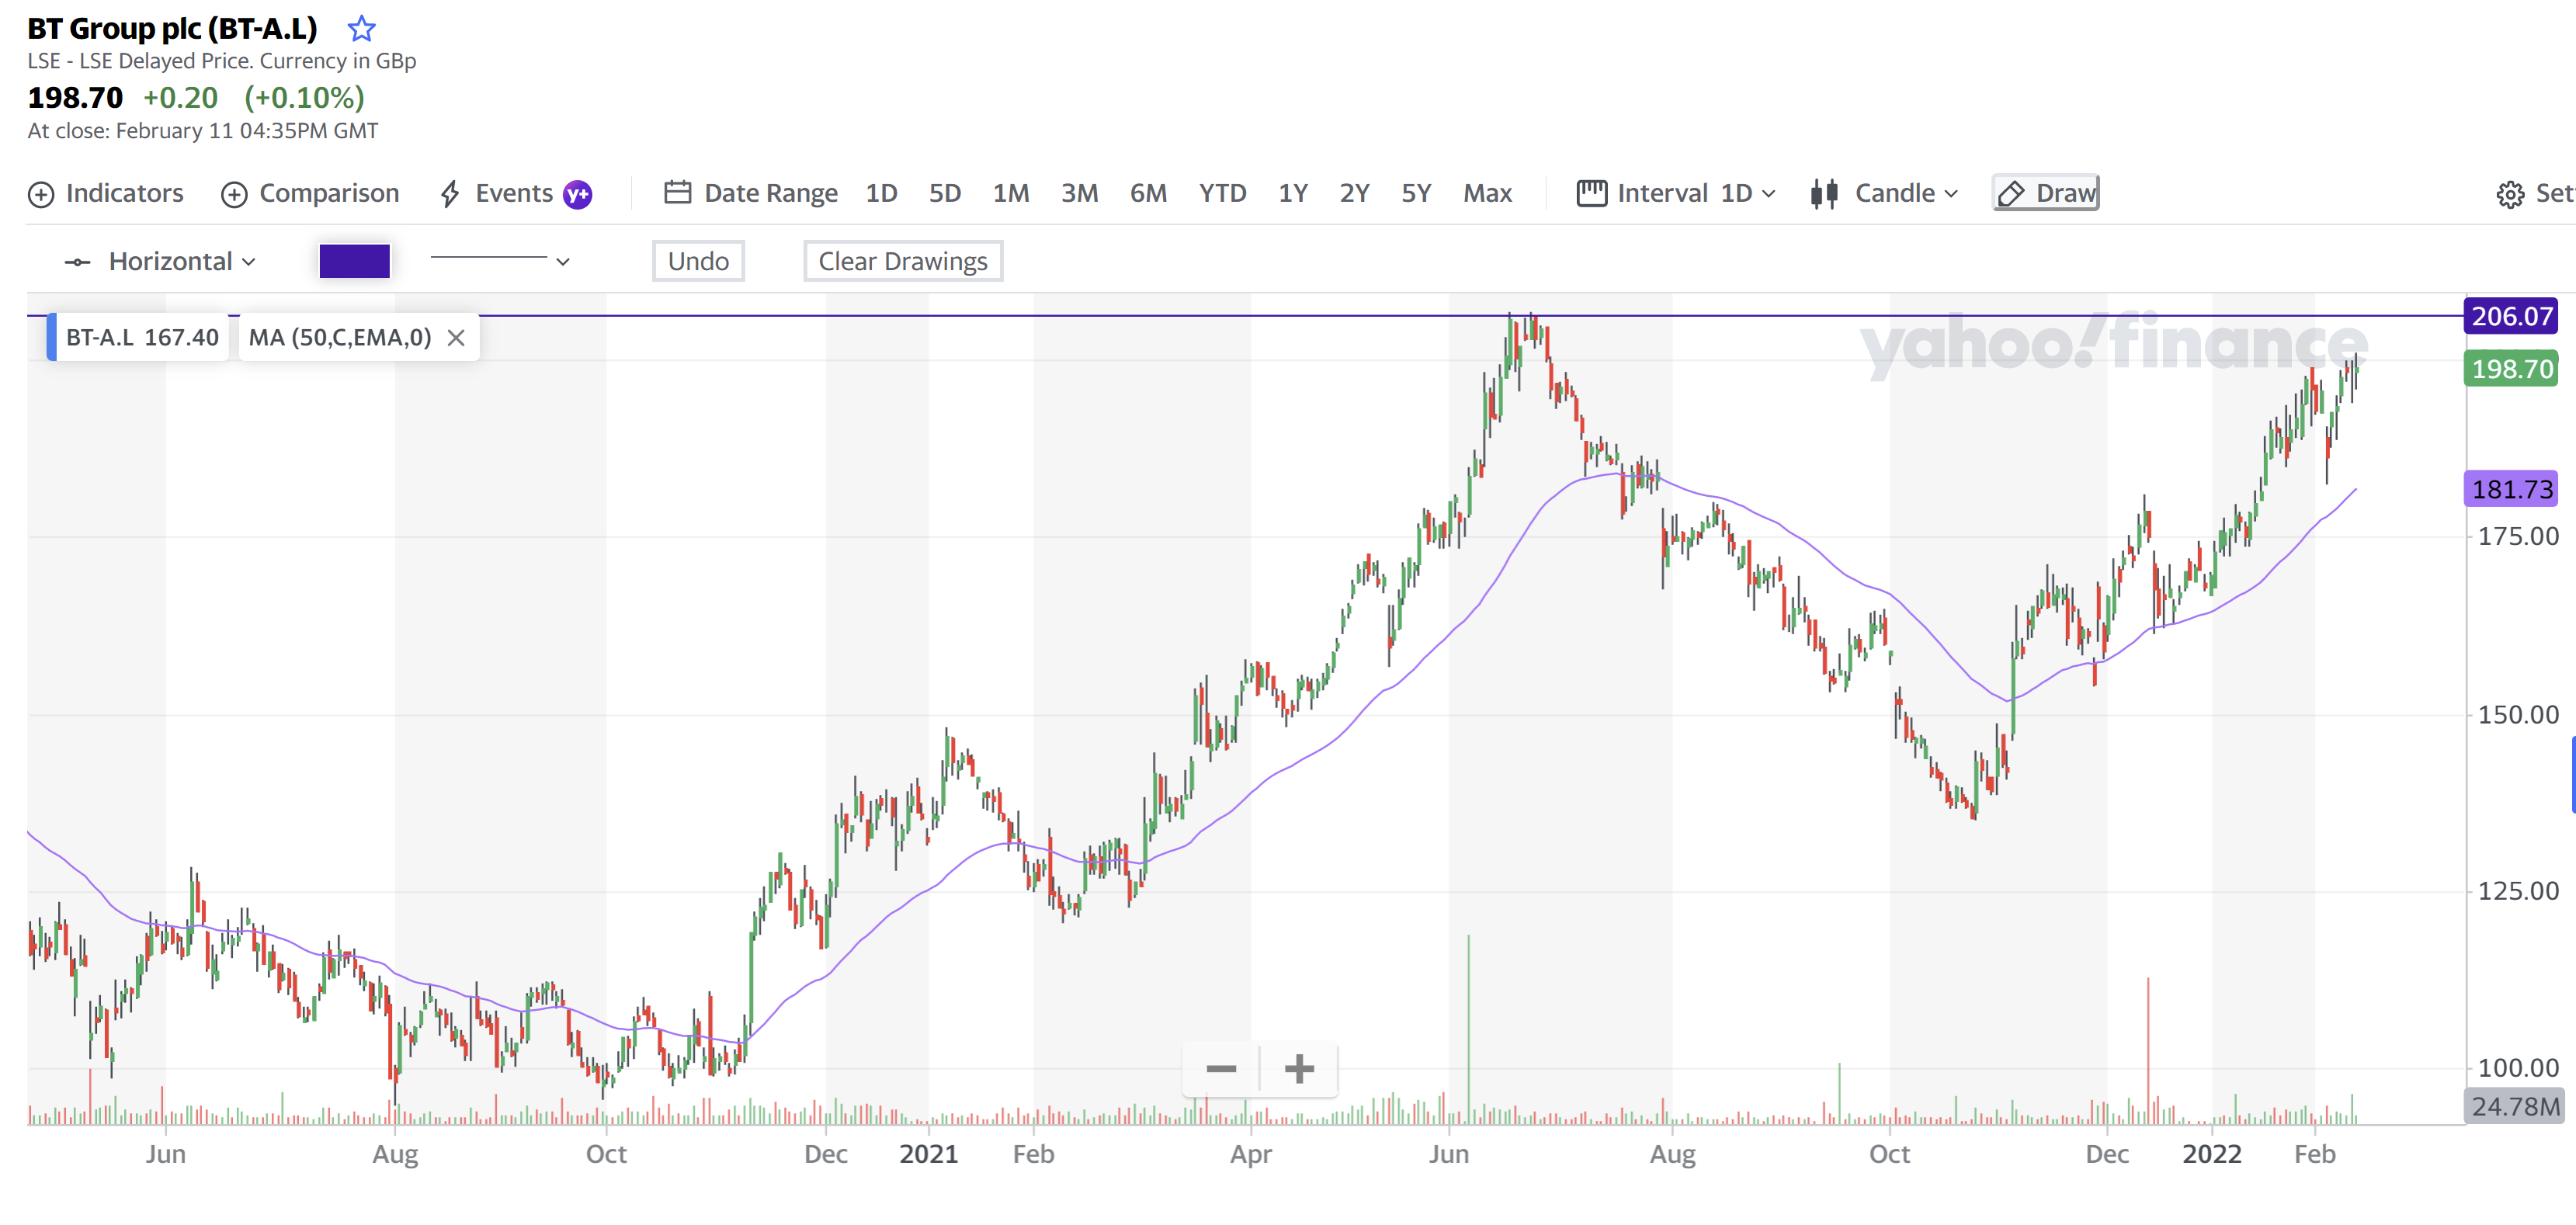The height and width of the screenshot is (1225, 2576).
Task: Click the horizontal line tool icon
Action: tap(77, 262)
